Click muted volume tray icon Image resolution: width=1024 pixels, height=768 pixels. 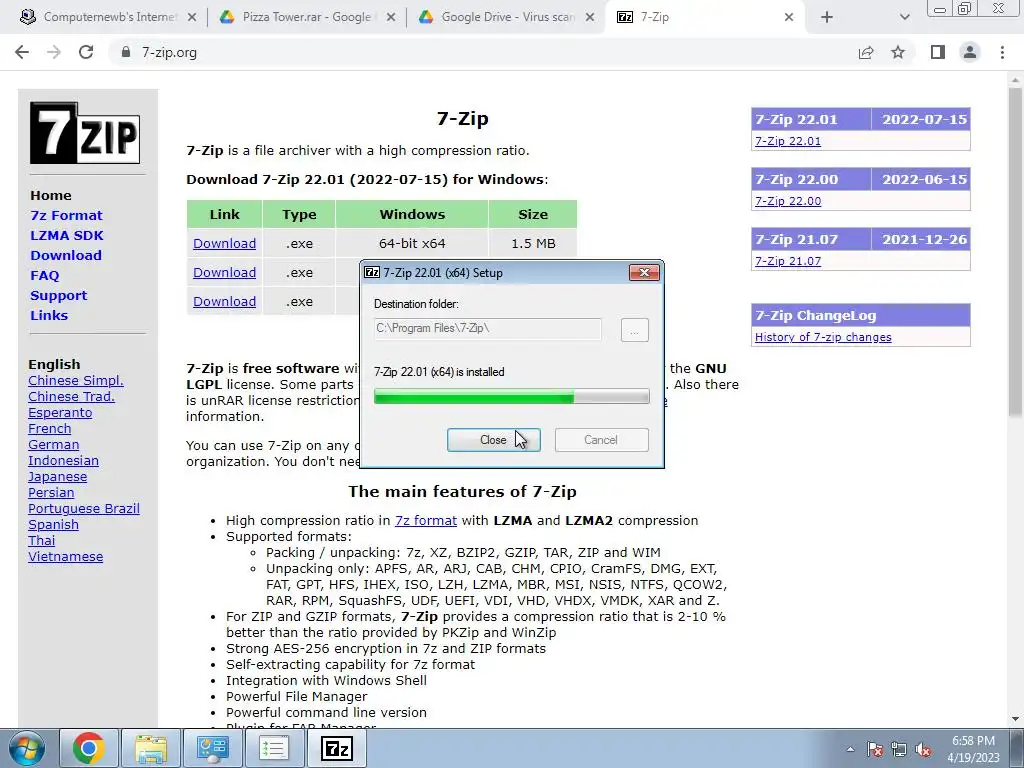pyautogui.click(x=923, y=750)
